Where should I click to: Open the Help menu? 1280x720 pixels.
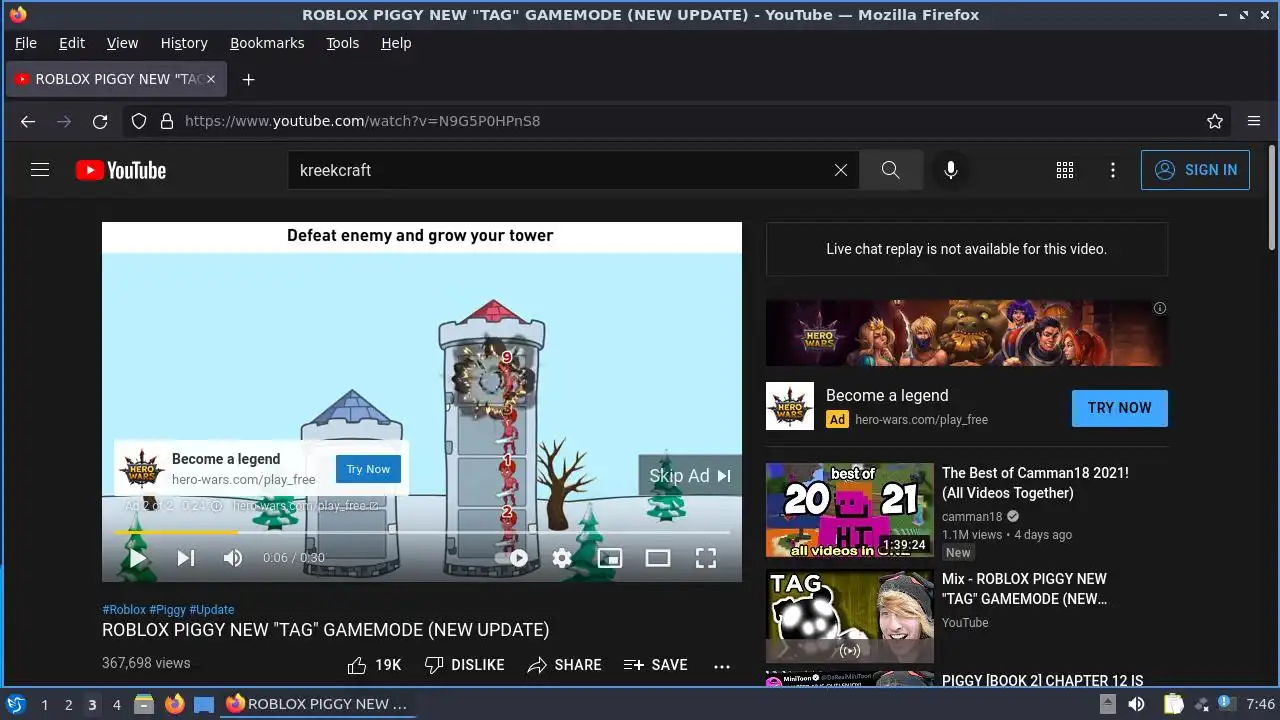(396, 43)
